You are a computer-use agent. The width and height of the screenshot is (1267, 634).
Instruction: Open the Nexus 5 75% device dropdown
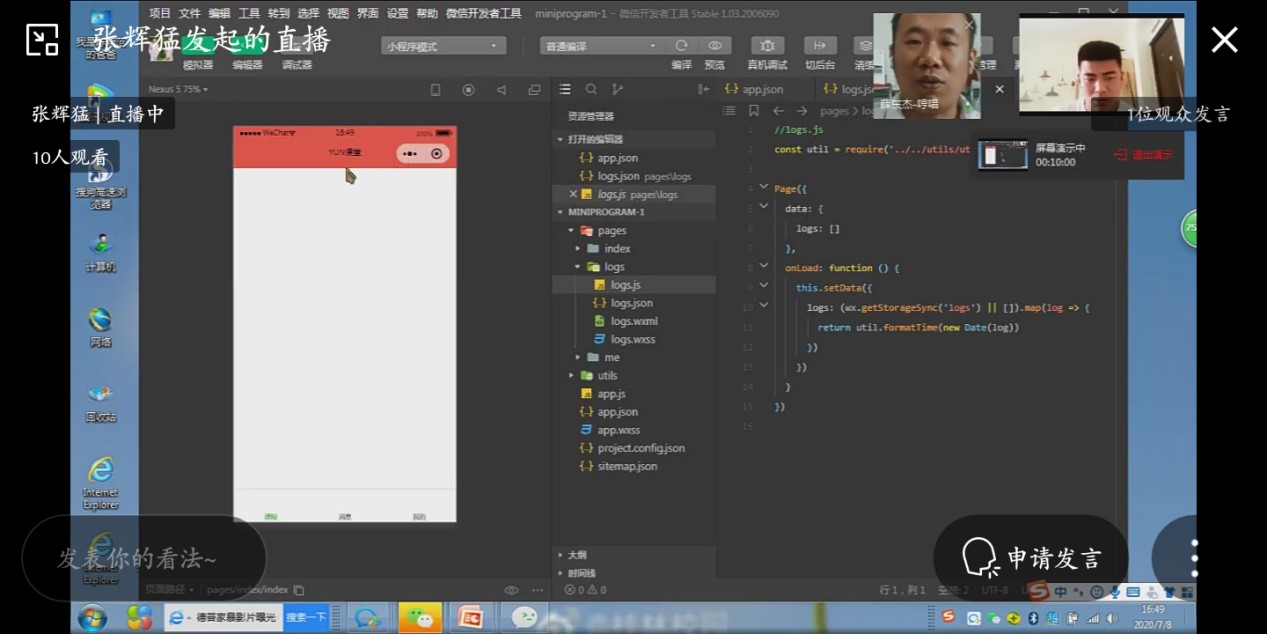click(x=180, y=89)
